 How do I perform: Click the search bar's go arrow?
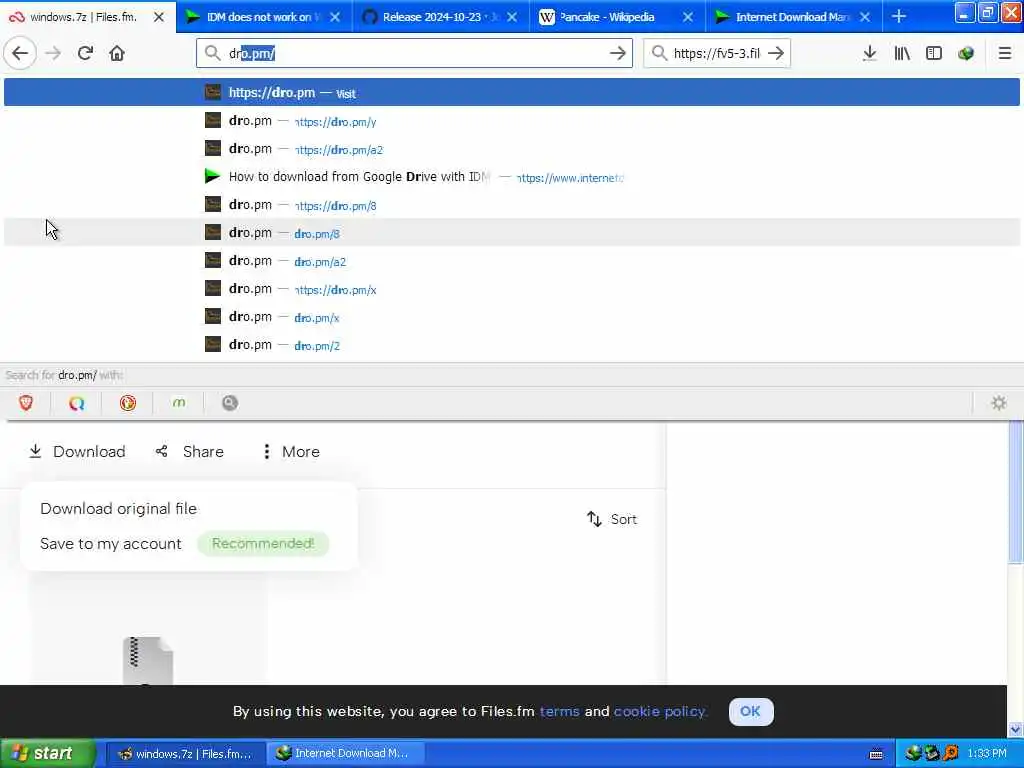pyautogui.click(x=776, y=54)
